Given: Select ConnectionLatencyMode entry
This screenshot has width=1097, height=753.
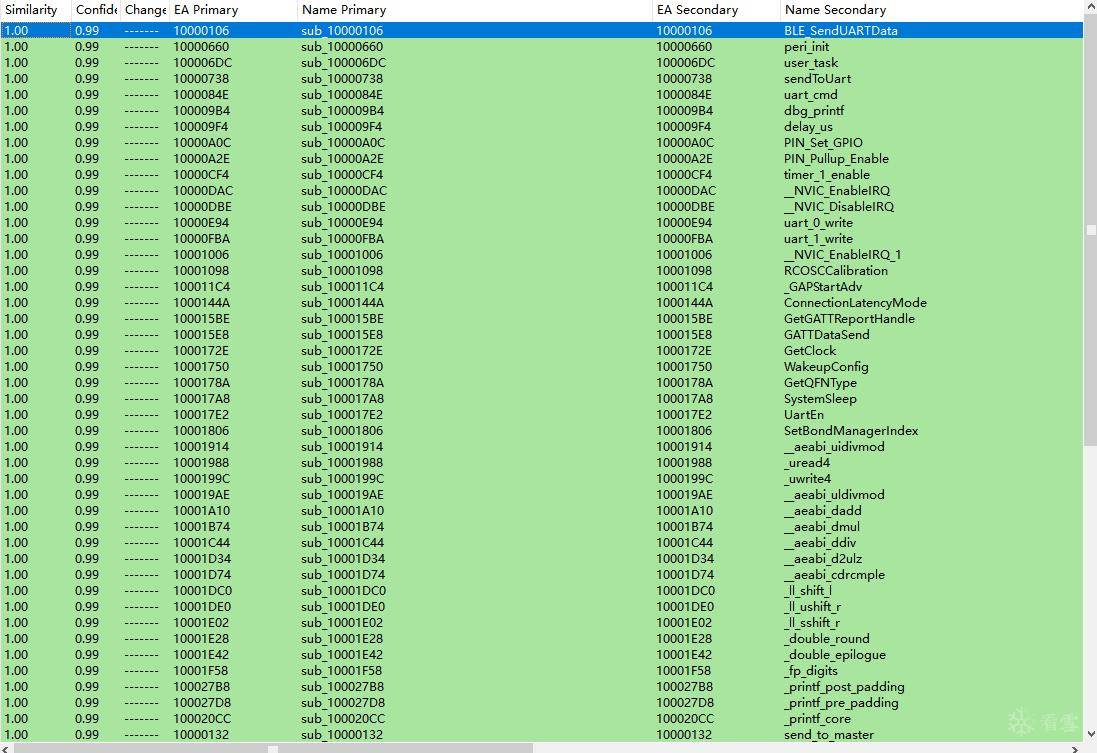Looking at the screenshot, I should [855, 303].
